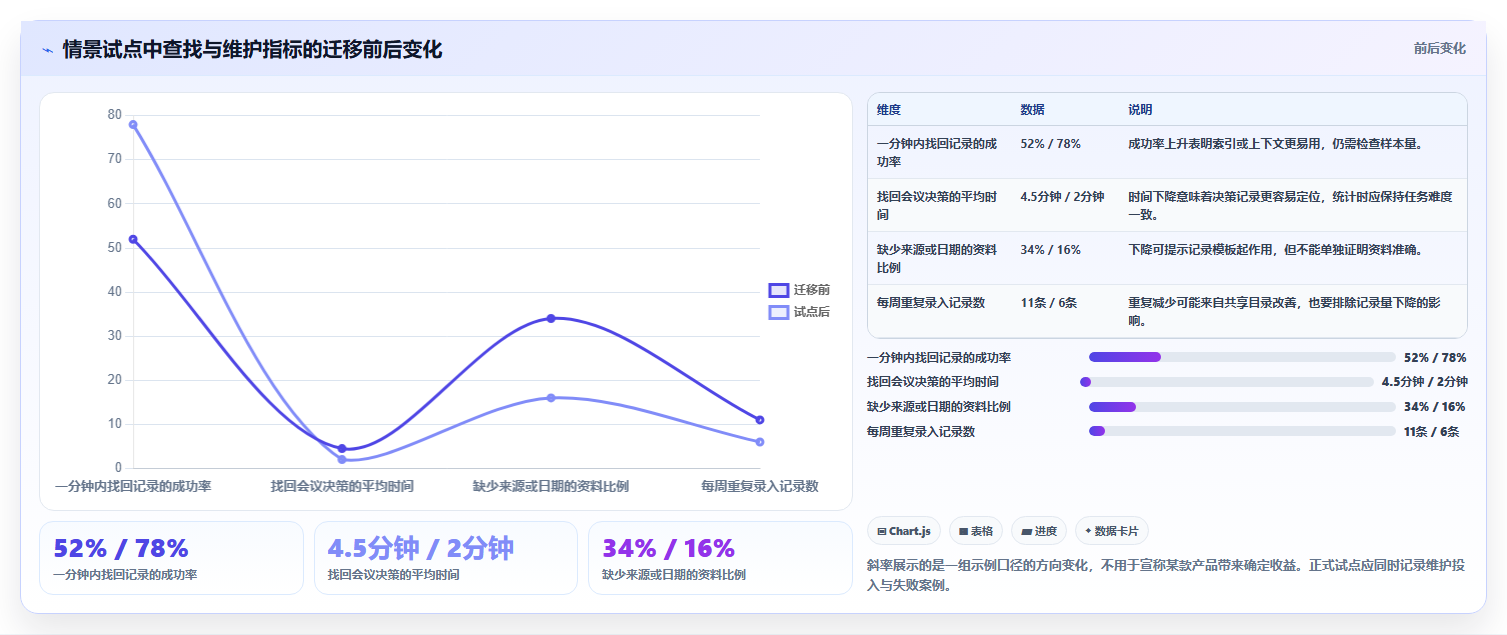Click x-axis label 一分钟内找回记录的成功率

click(x=133, y=486)
